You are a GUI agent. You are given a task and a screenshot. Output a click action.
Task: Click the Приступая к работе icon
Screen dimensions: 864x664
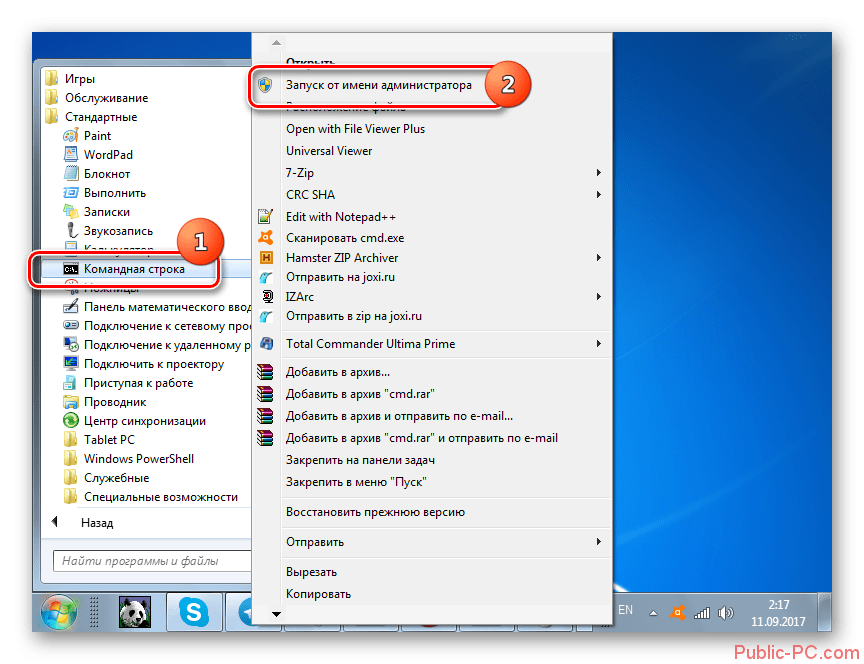(x=71, y=382)
